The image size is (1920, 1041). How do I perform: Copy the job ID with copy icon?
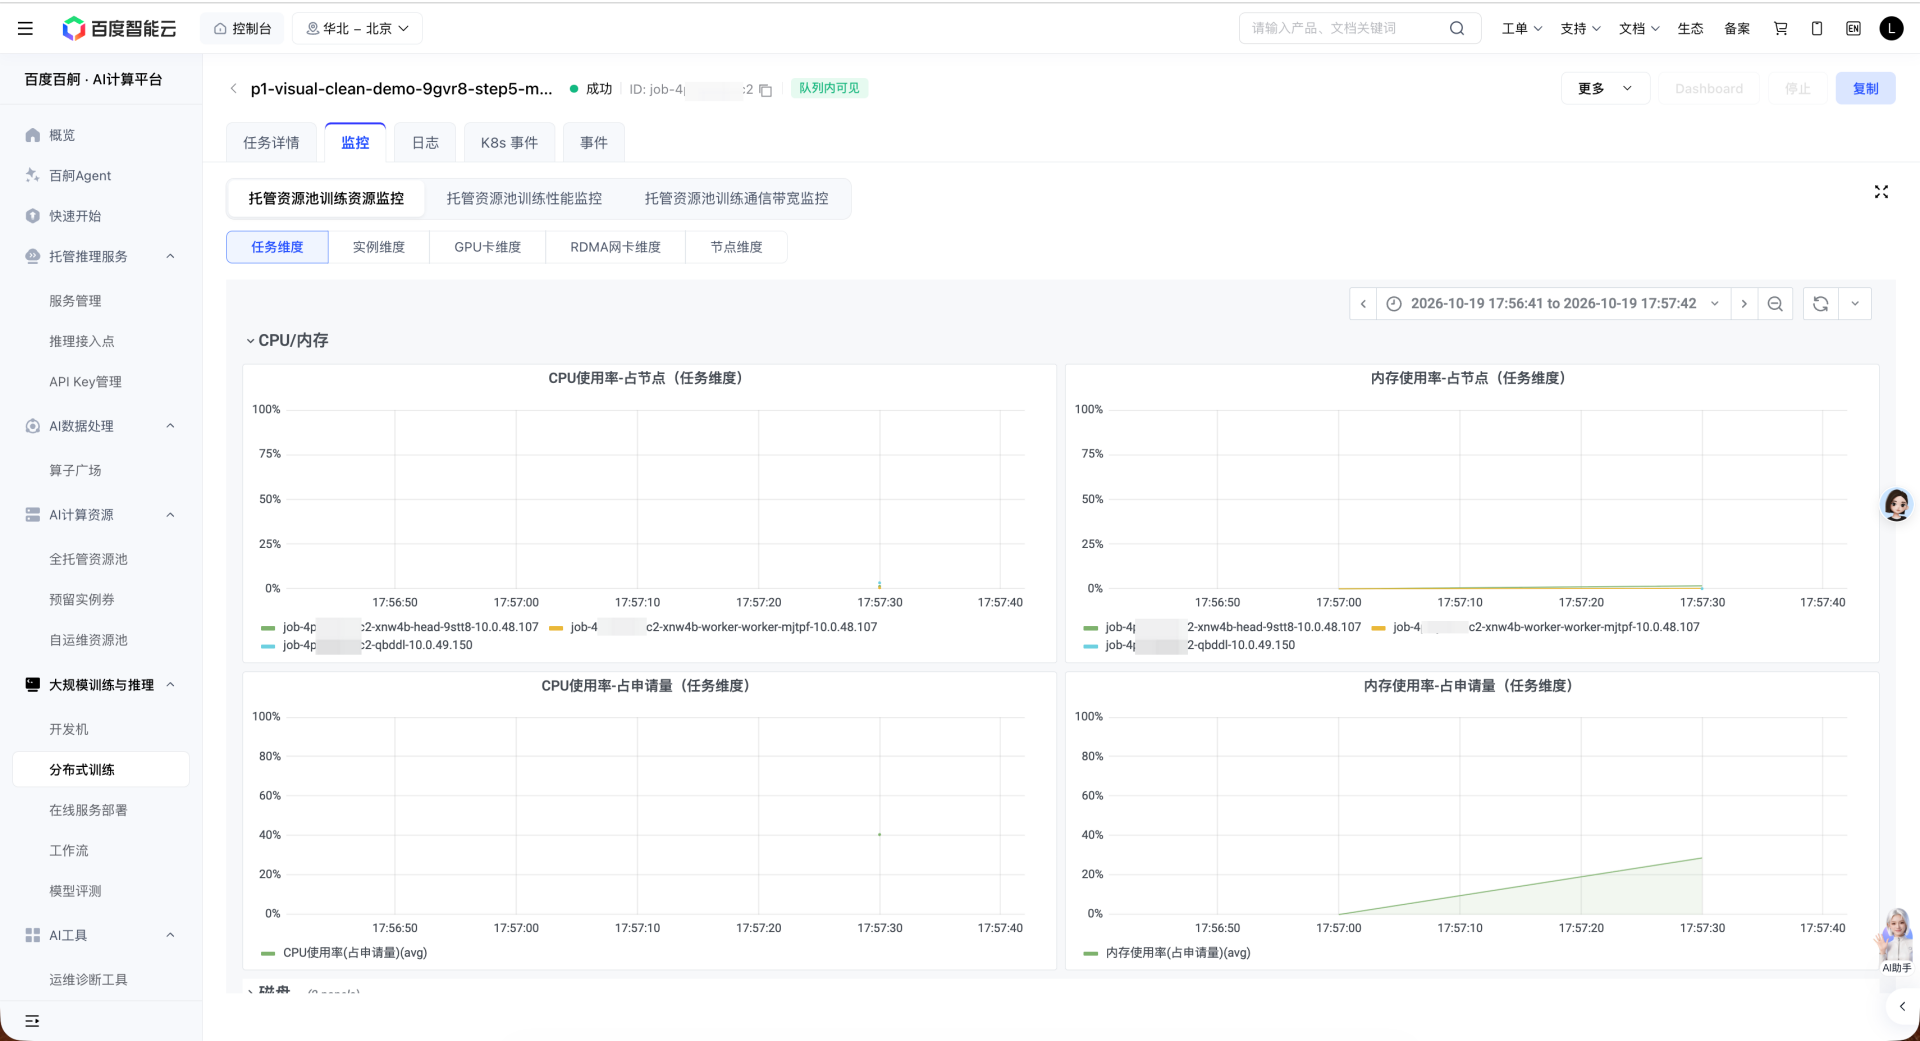click(766, 90)
